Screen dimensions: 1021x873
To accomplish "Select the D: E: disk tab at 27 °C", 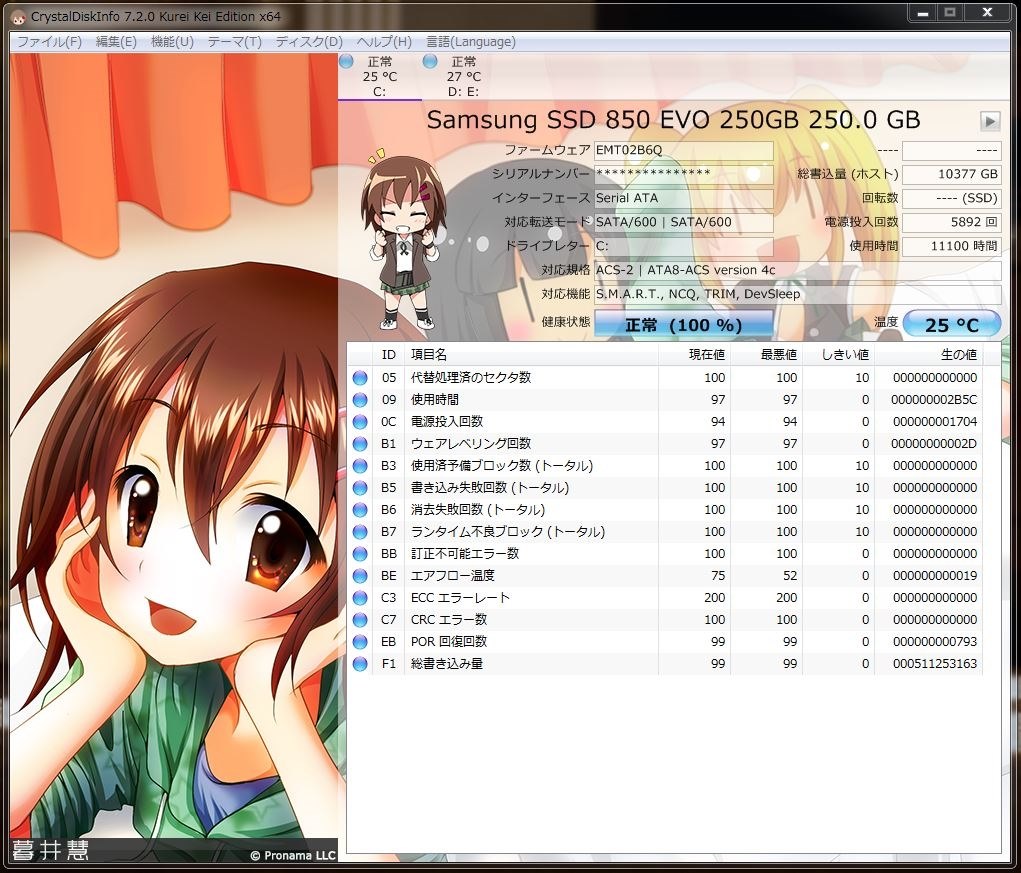I will click(x=464, y=77).
